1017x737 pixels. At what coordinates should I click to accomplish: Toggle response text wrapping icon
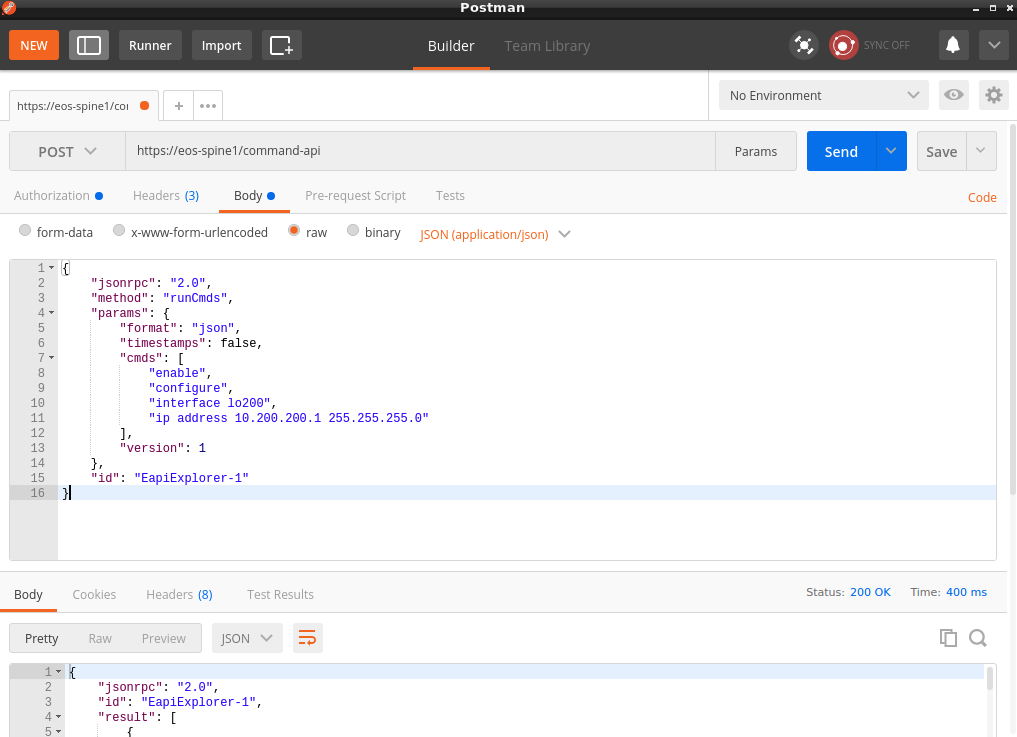pyautogui.click(x=307, y=637)
